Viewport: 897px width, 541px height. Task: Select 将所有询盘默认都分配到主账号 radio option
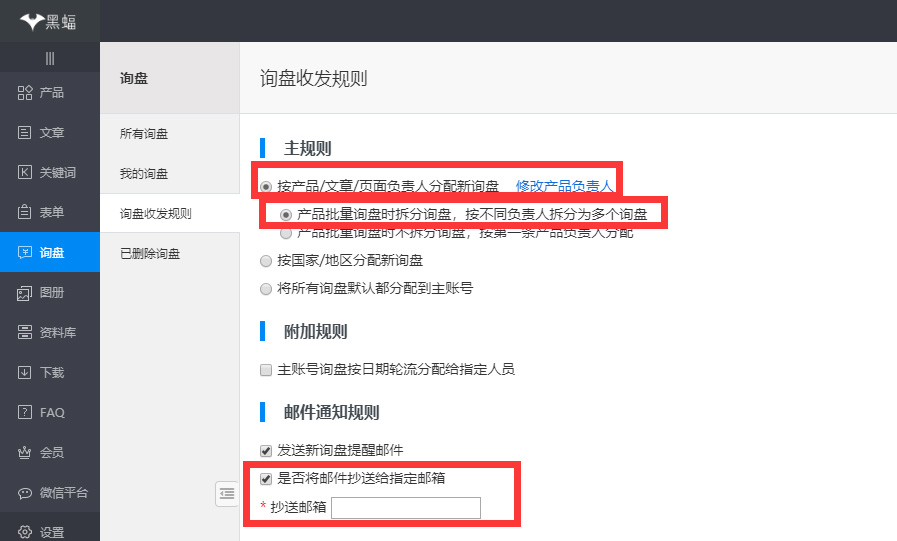266,289
